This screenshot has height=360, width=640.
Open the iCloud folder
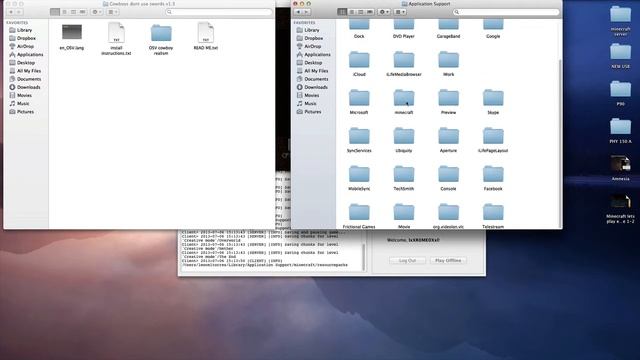[x=359, y=60]
